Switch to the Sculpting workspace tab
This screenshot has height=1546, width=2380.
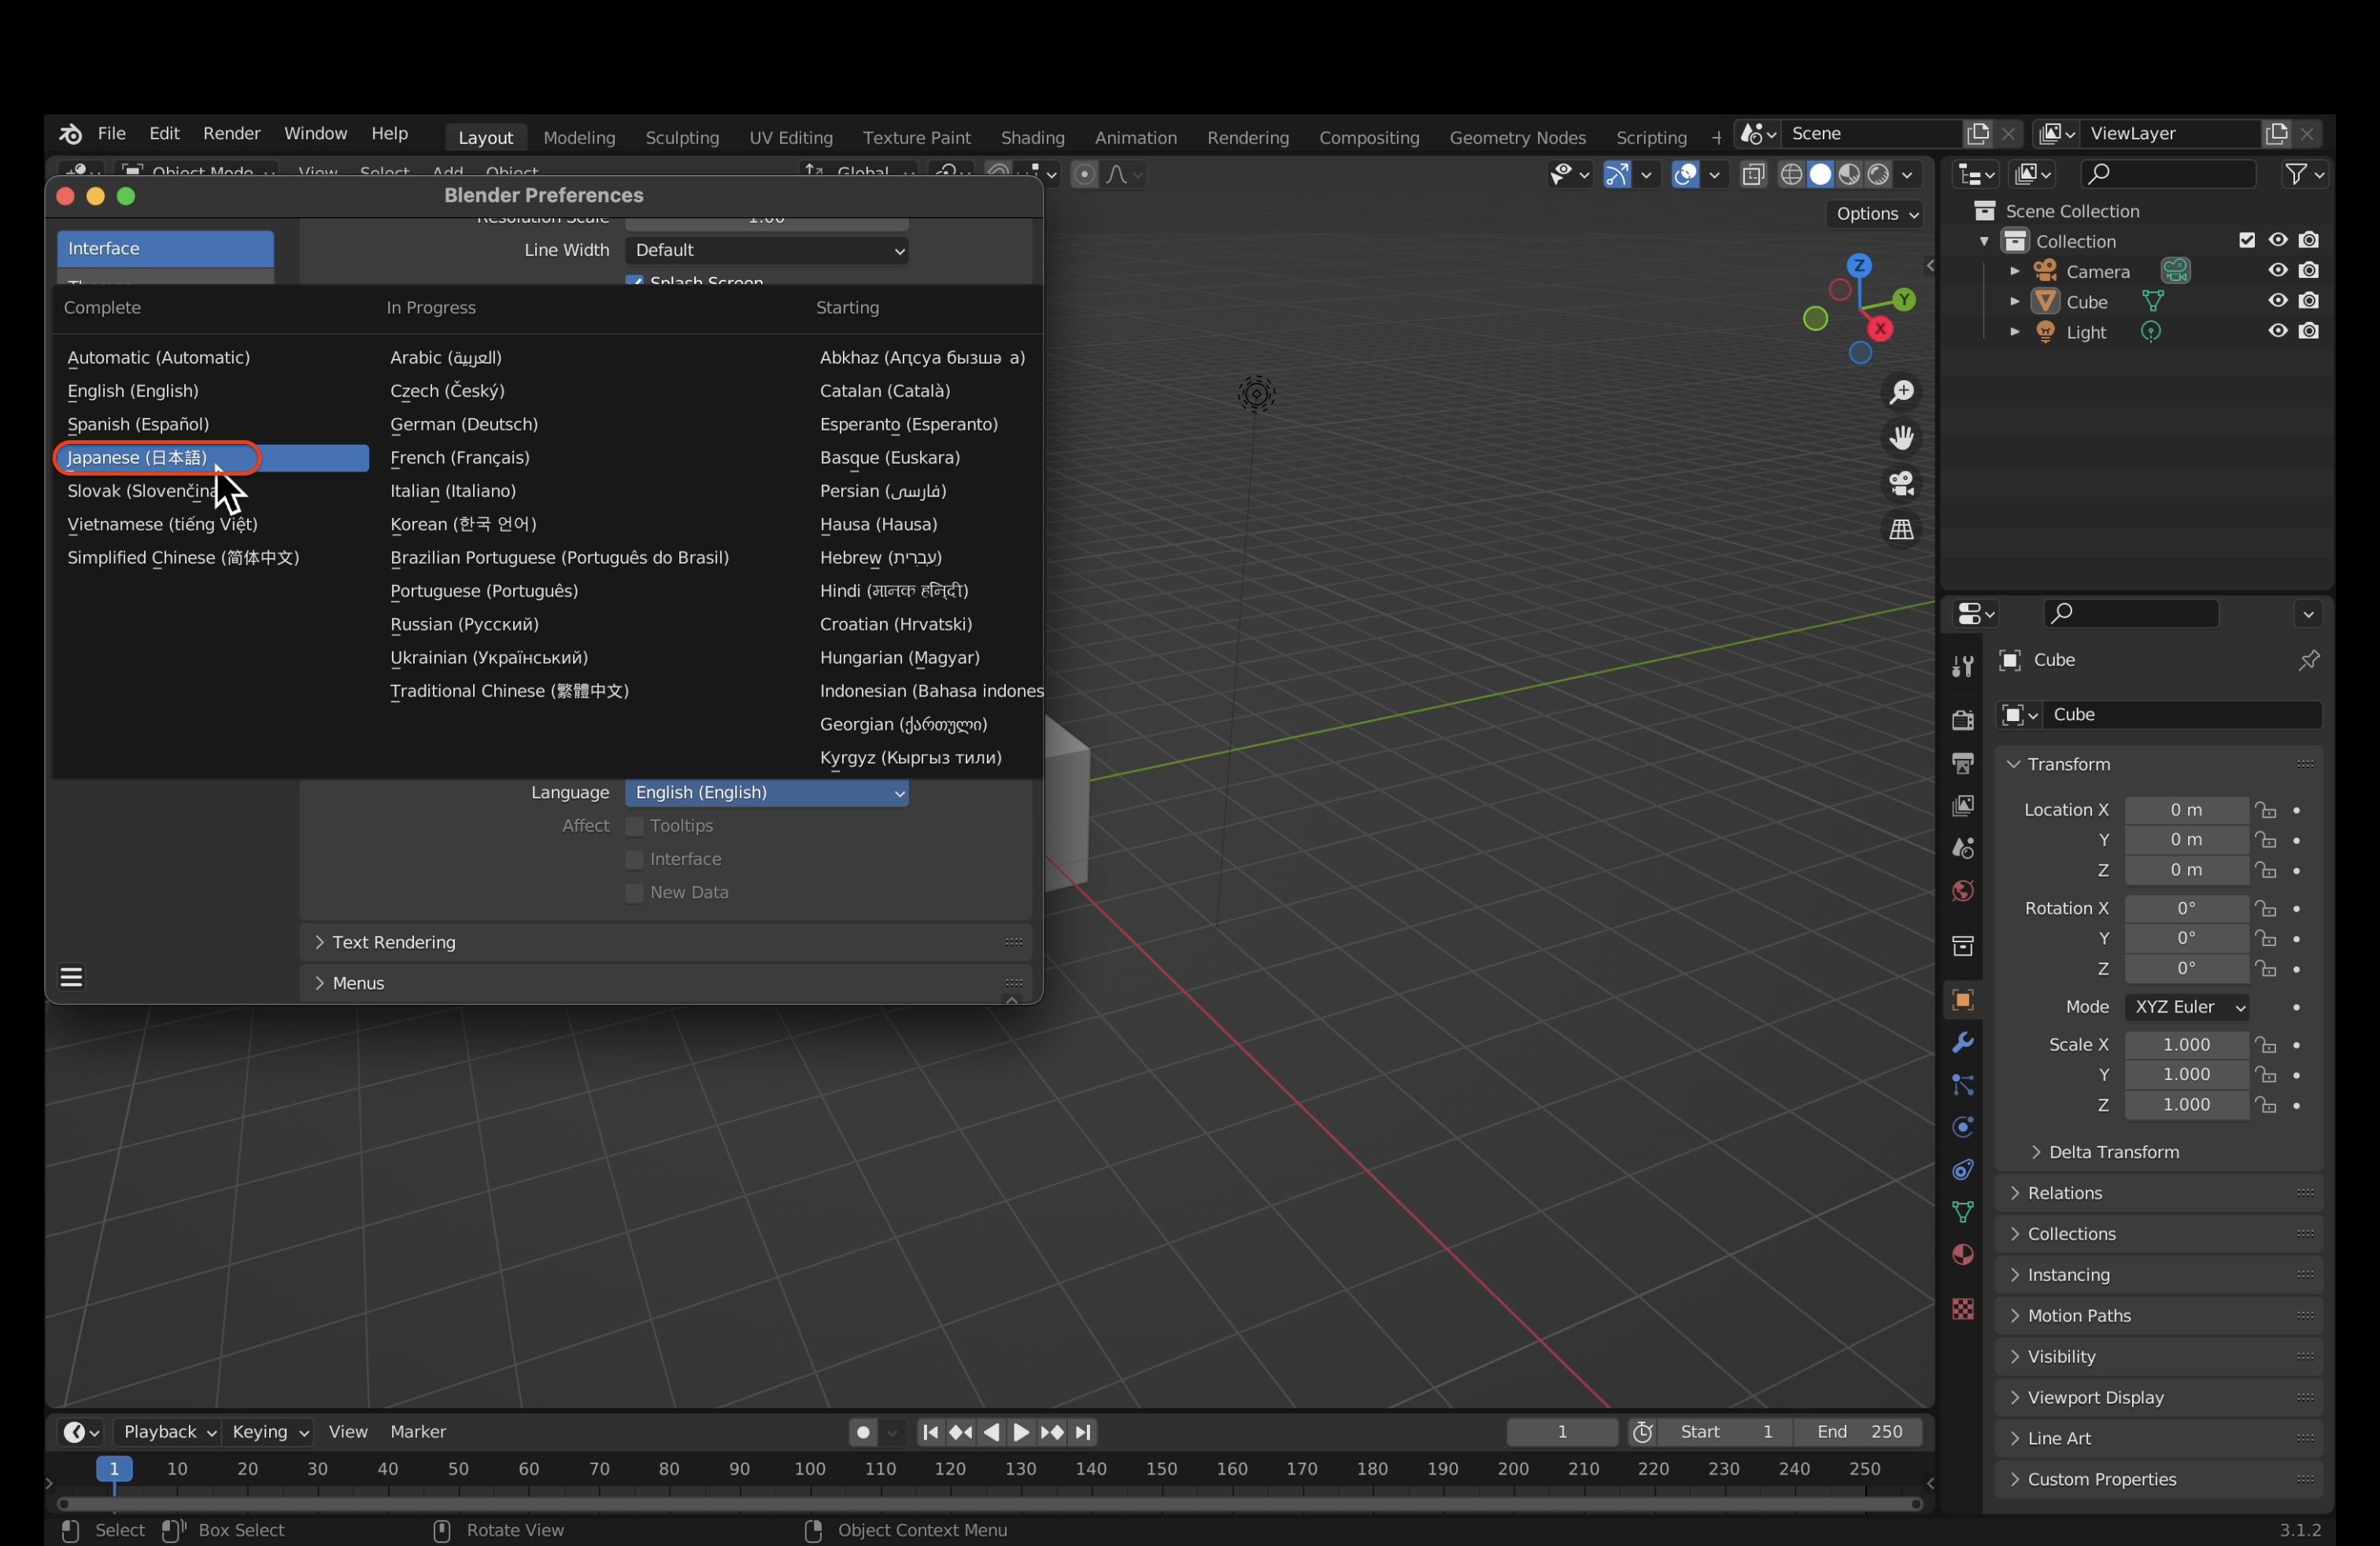(x=682, y=137)
